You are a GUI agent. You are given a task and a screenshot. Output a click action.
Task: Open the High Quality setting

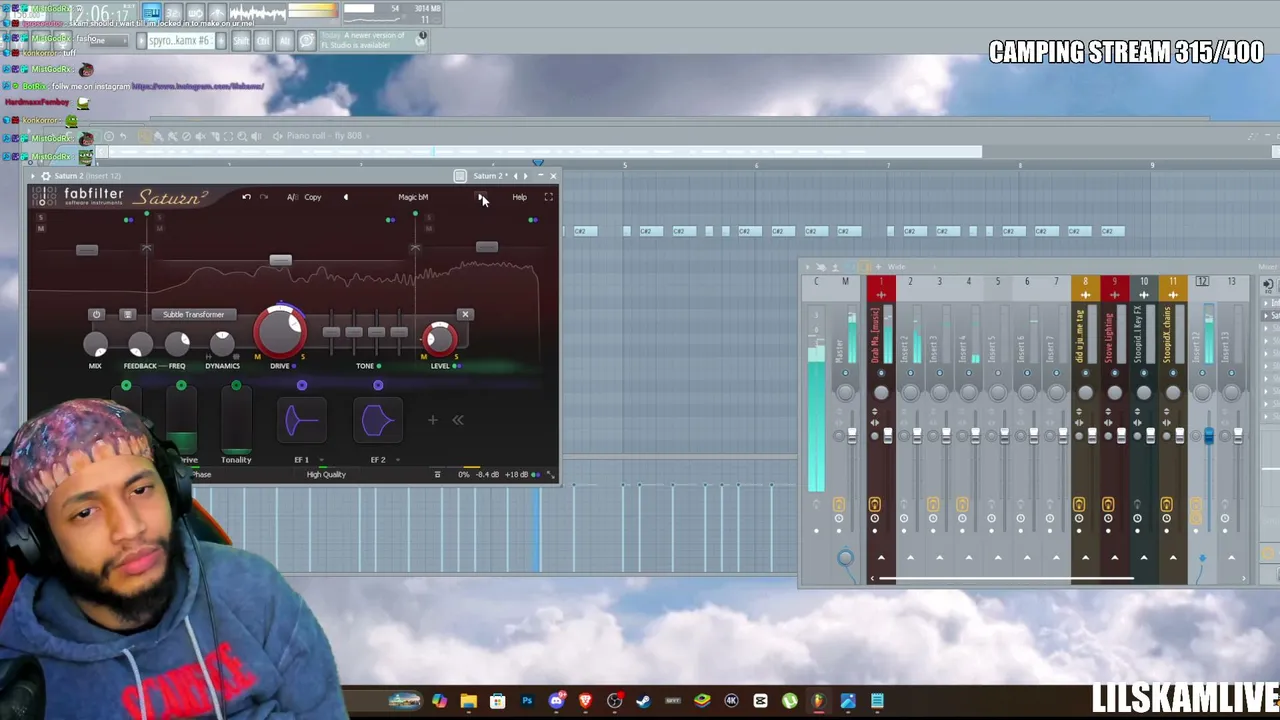(x=326, y=475)
